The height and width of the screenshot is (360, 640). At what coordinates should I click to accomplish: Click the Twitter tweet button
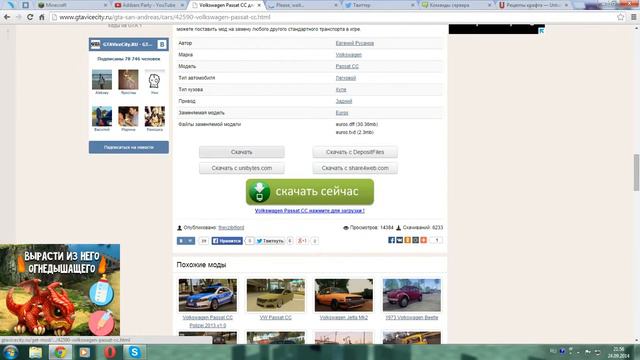(x=269, y=241)
